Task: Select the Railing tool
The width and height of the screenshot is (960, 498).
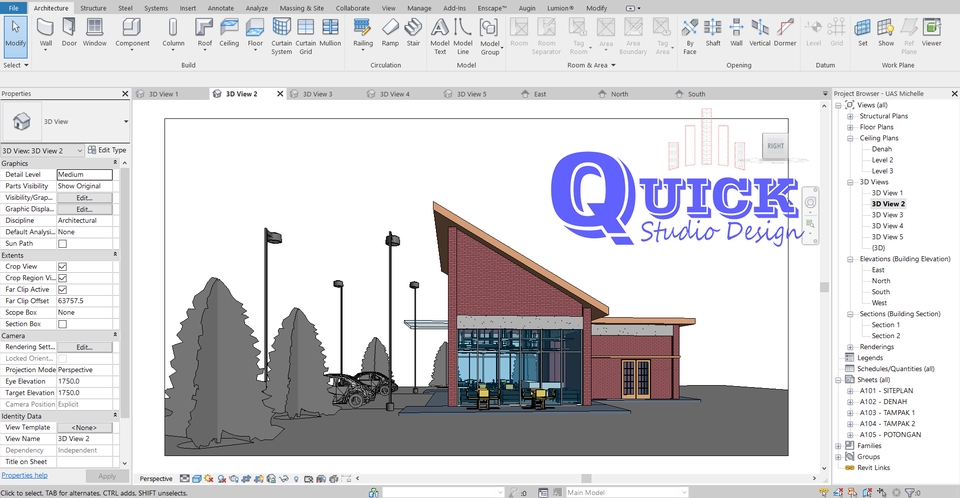Action: tap(362, 32)
